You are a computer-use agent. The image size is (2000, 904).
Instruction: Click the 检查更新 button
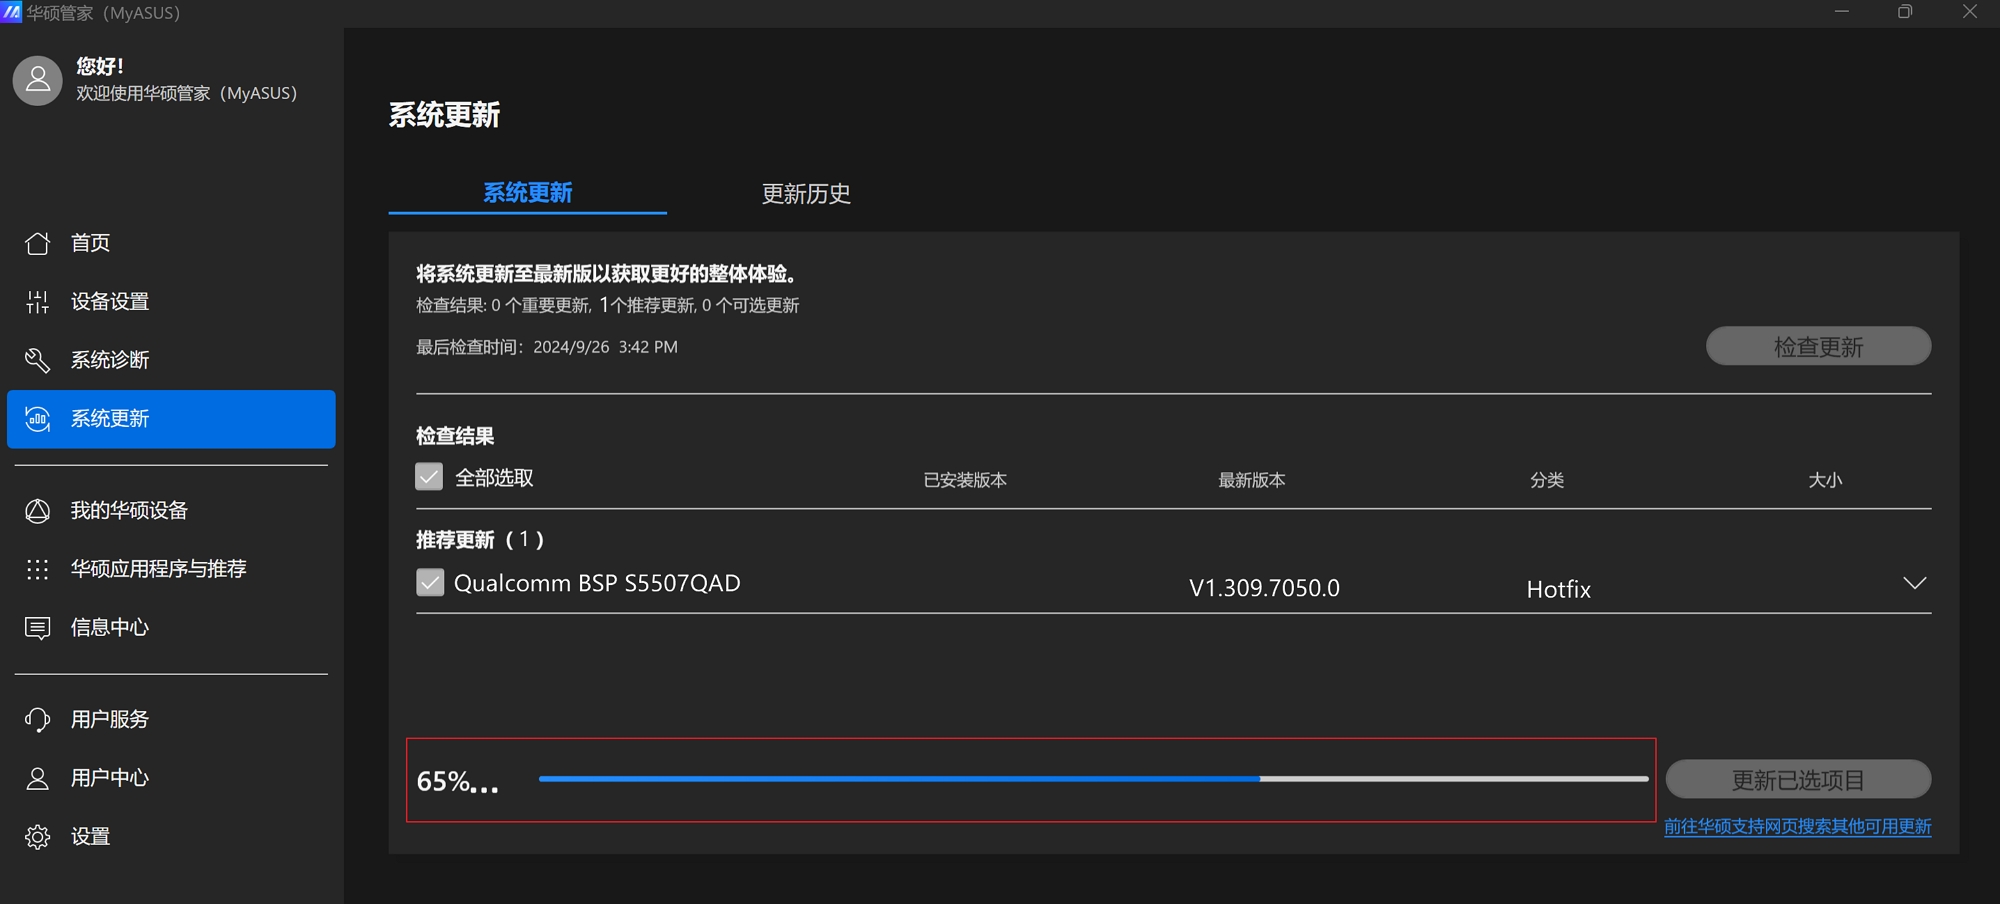1818,346
